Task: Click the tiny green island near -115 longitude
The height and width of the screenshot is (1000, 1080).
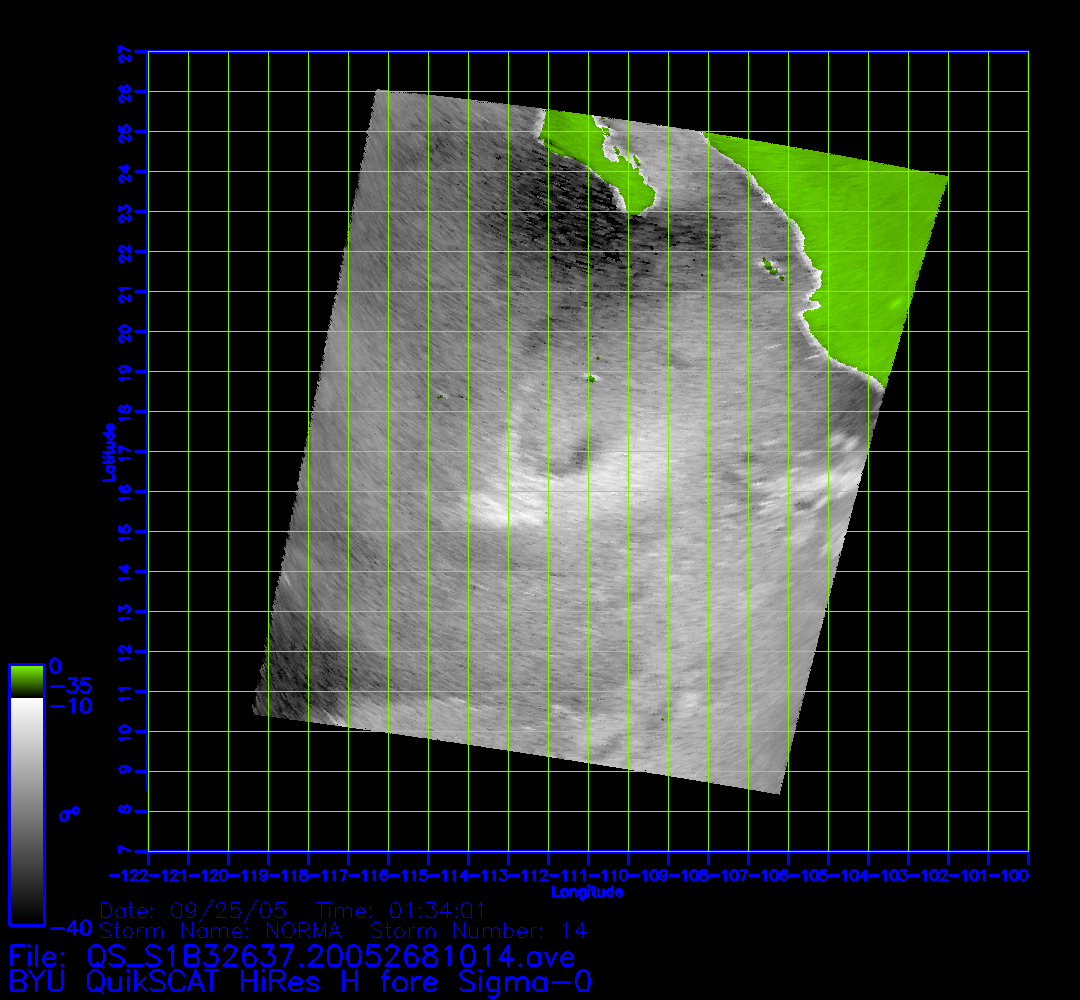Action: coord(438,397)
